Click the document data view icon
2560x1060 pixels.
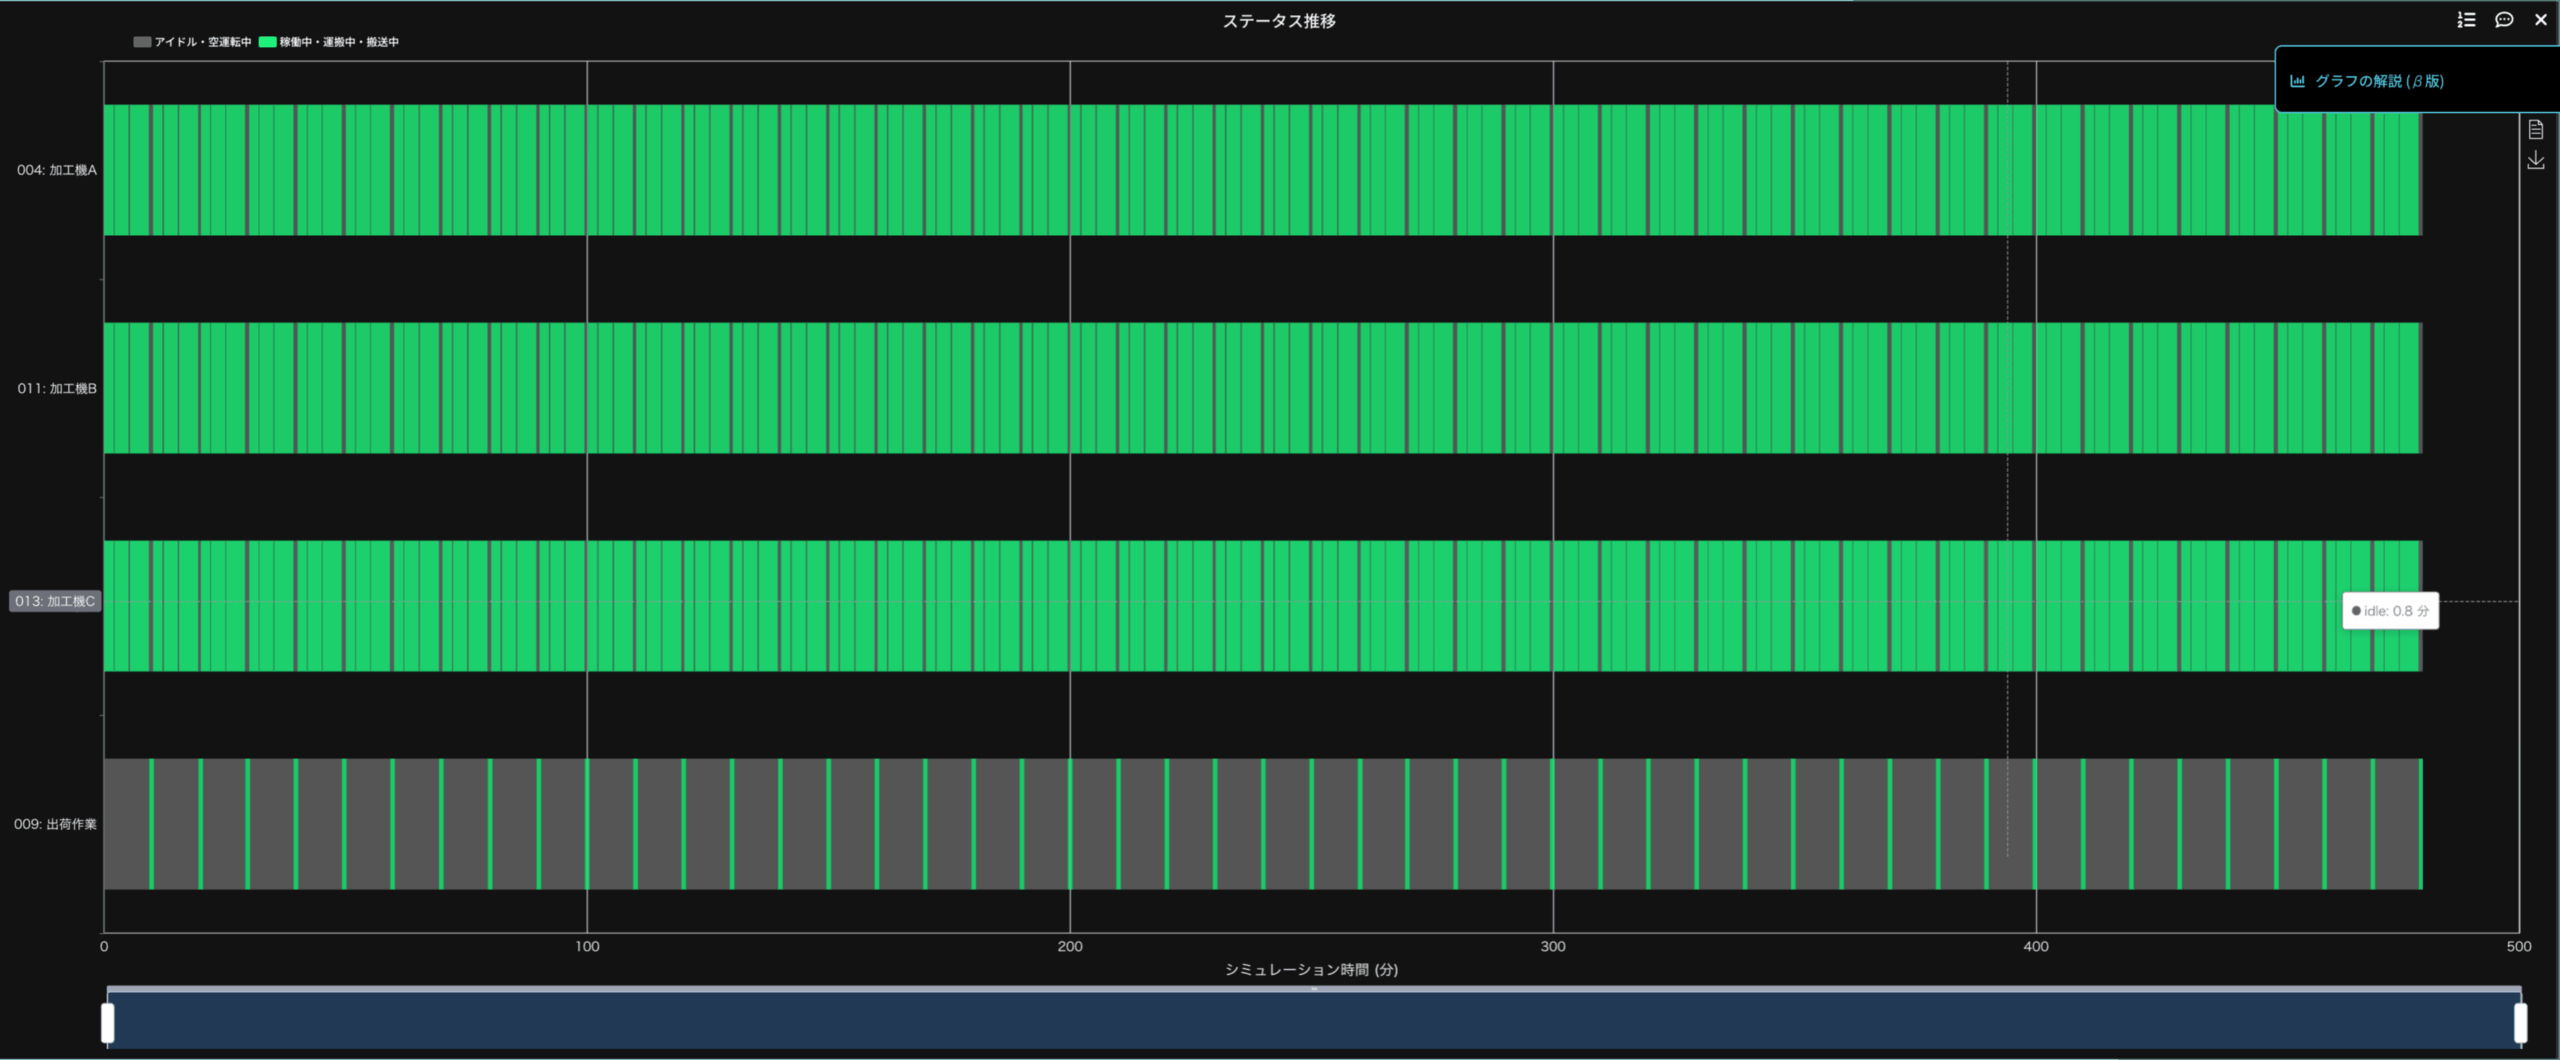(2536, 130)
